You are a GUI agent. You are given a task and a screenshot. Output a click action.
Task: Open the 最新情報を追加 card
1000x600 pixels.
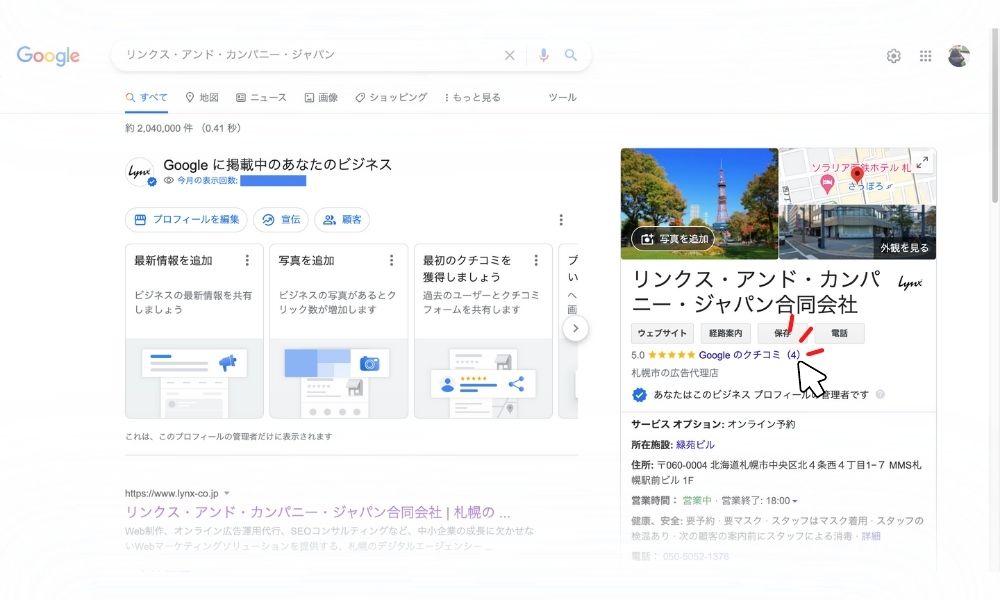194,331
